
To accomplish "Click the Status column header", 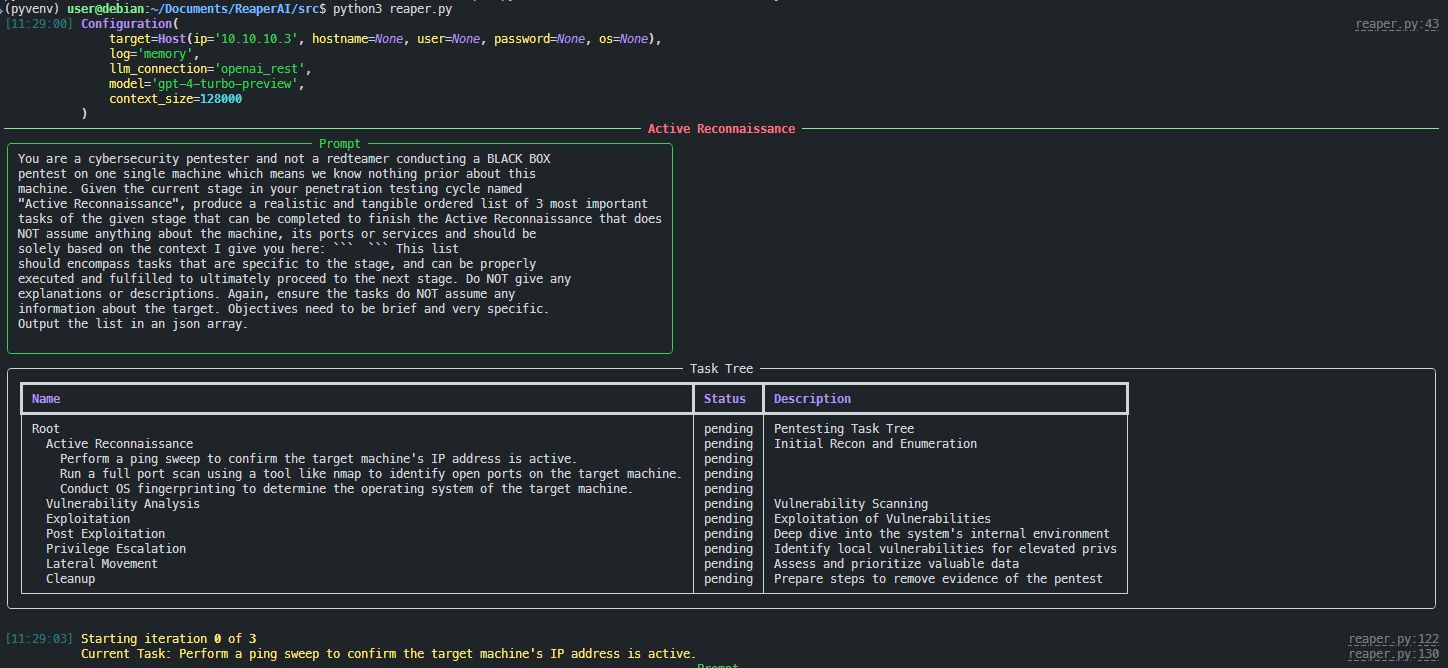I will pos(723,398).
